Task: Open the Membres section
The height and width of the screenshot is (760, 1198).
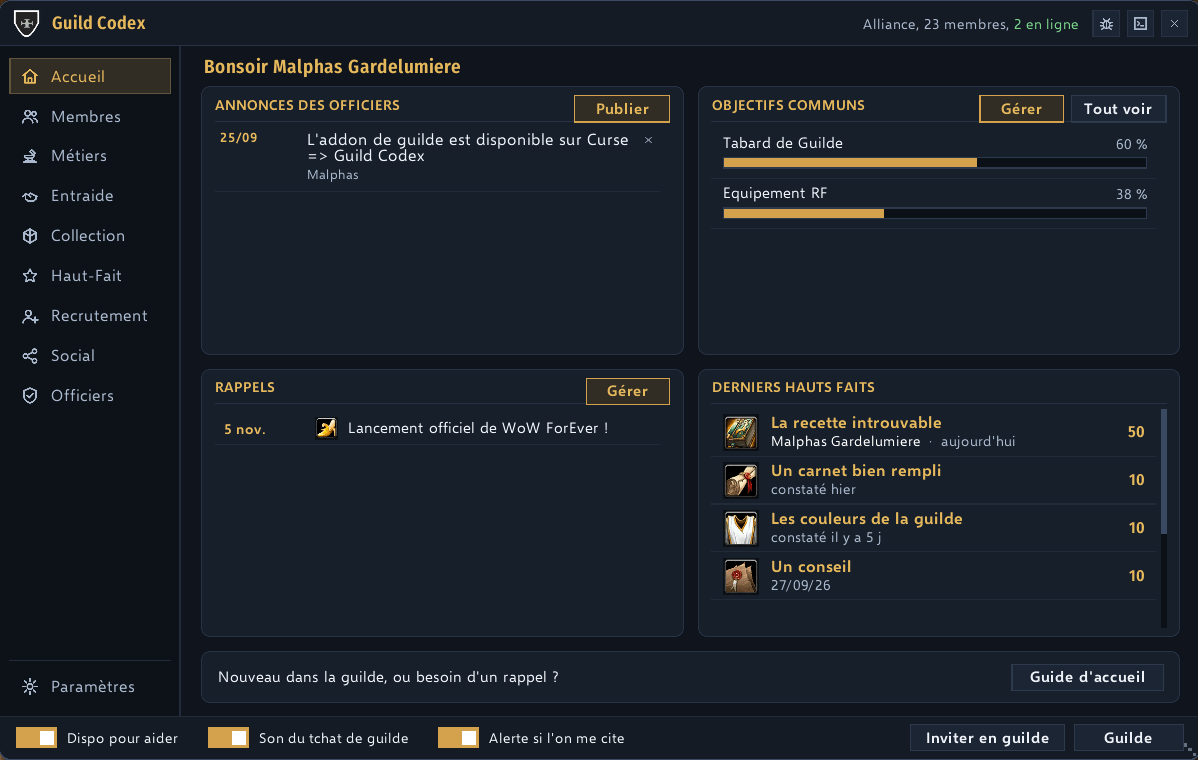Action: (x=90, y=117)
